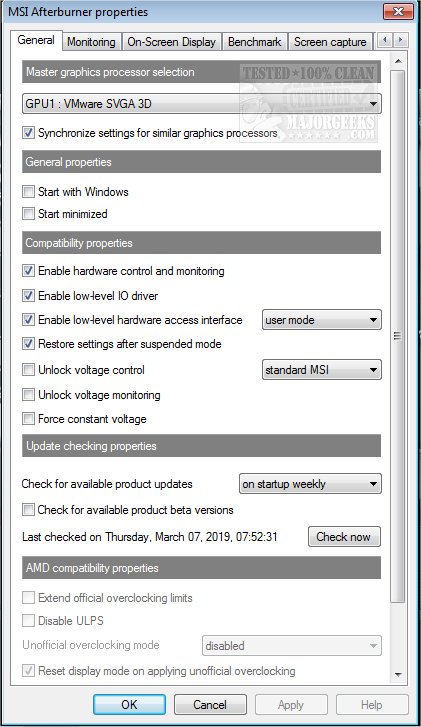Uncheck Enable low-level IO driver
The image size is (421, 727).
[28, 296]
